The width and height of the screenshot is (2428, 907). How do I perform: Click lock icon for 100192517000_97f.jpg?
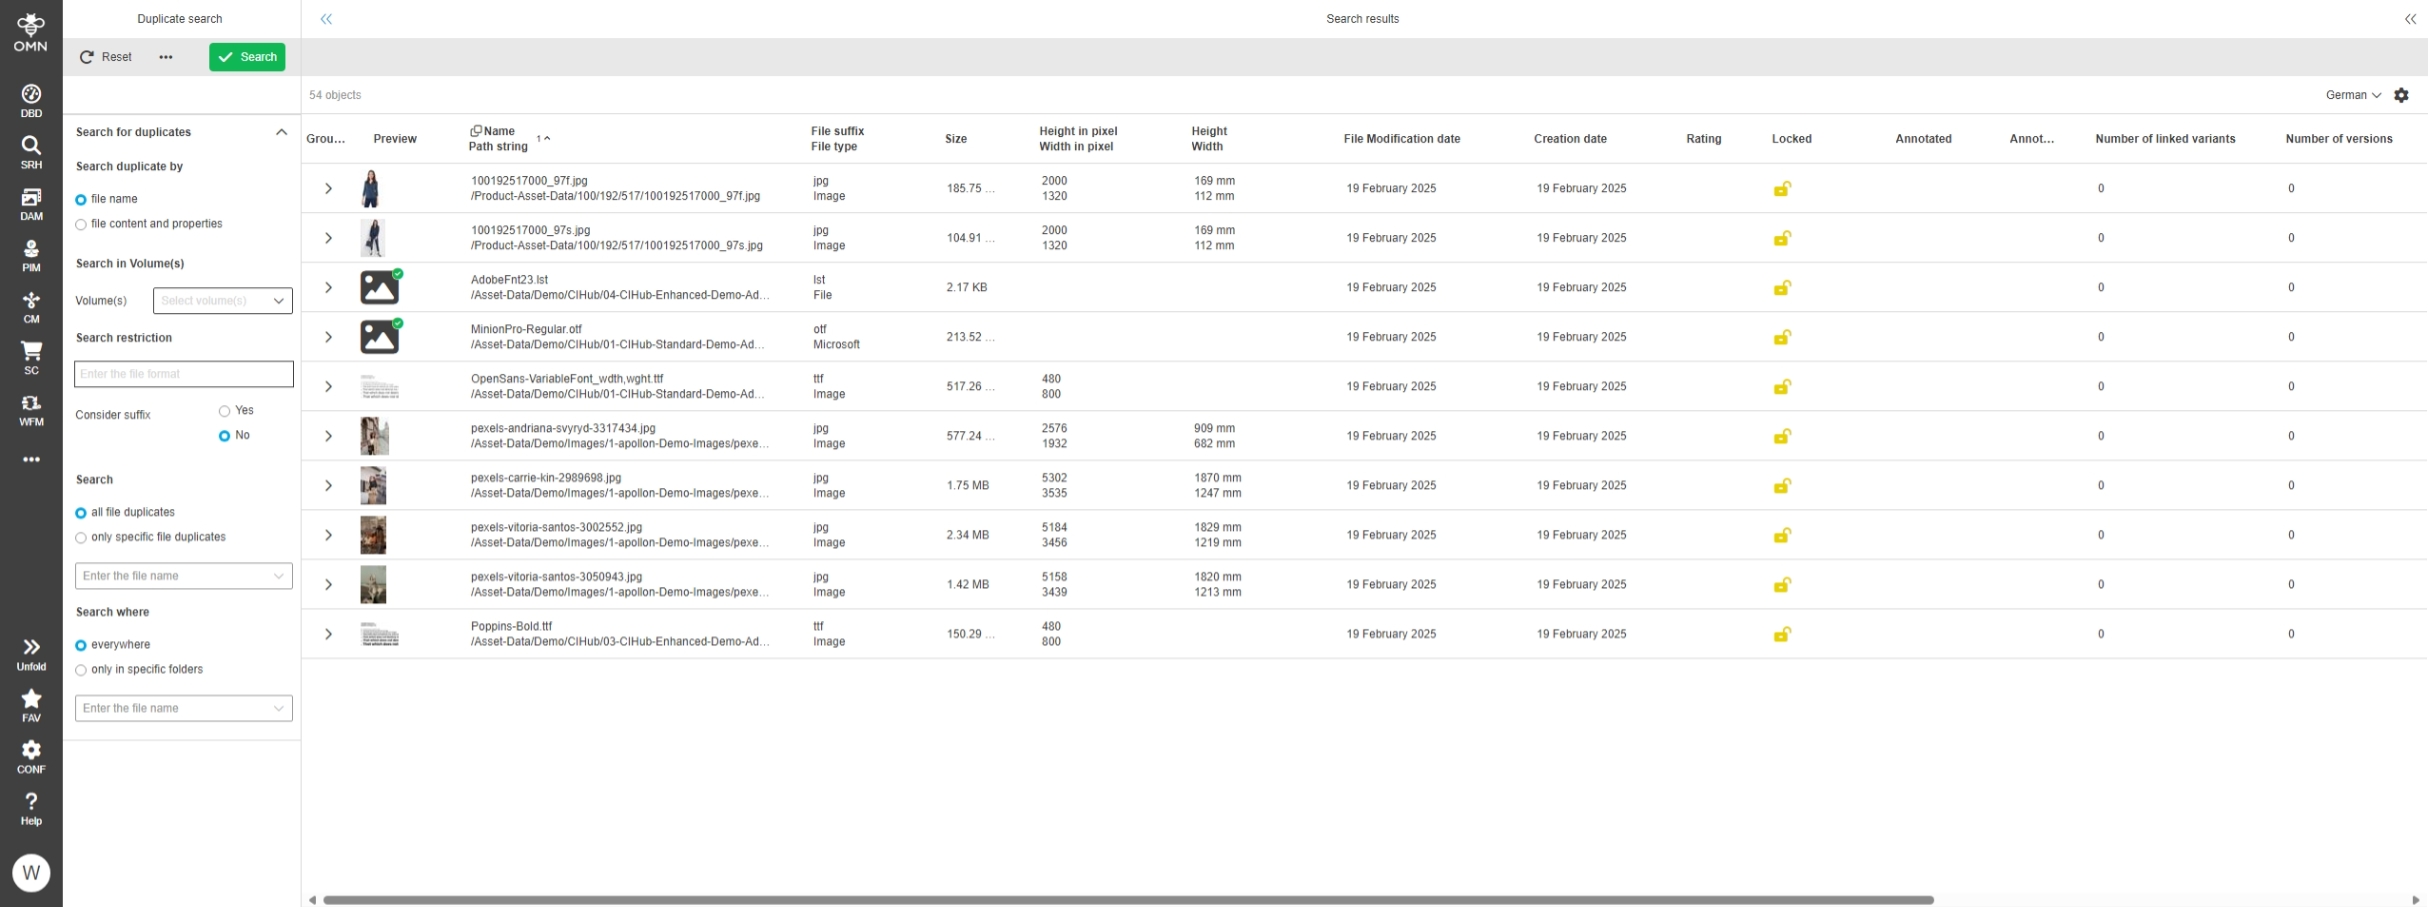1782,188
